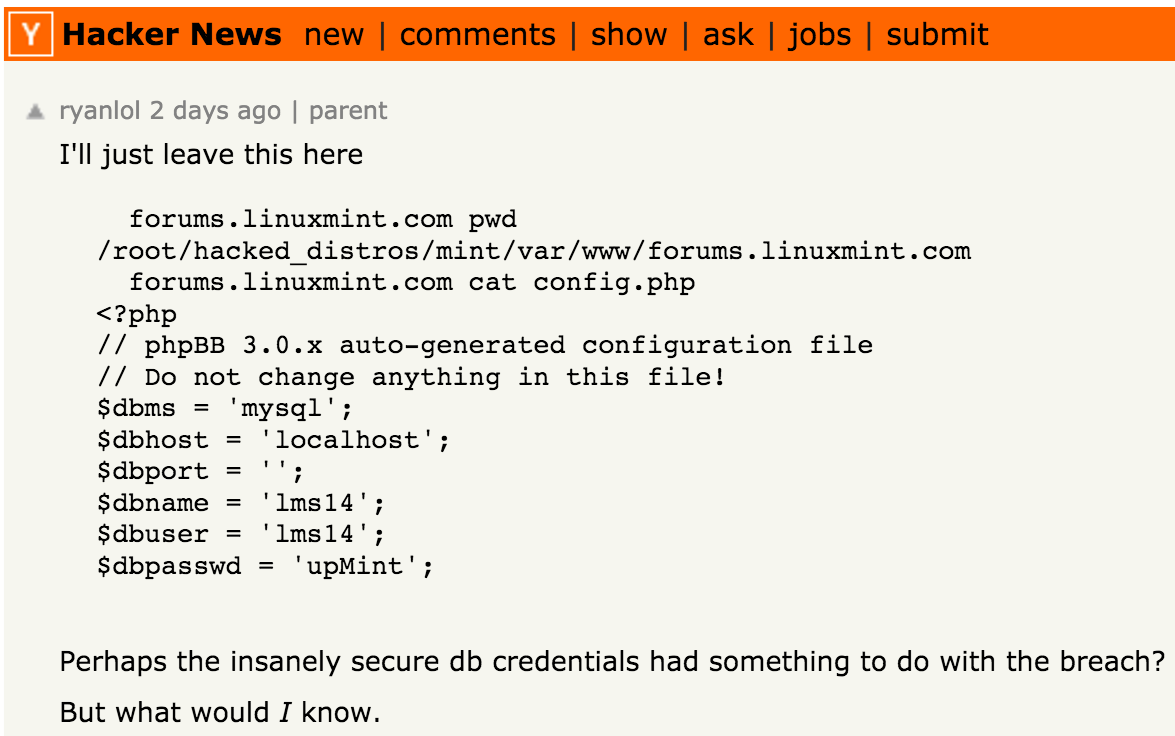Click the $dbpasswd = 'upMint' line
Screen dimensions: 1175x736
click(265, 565)
